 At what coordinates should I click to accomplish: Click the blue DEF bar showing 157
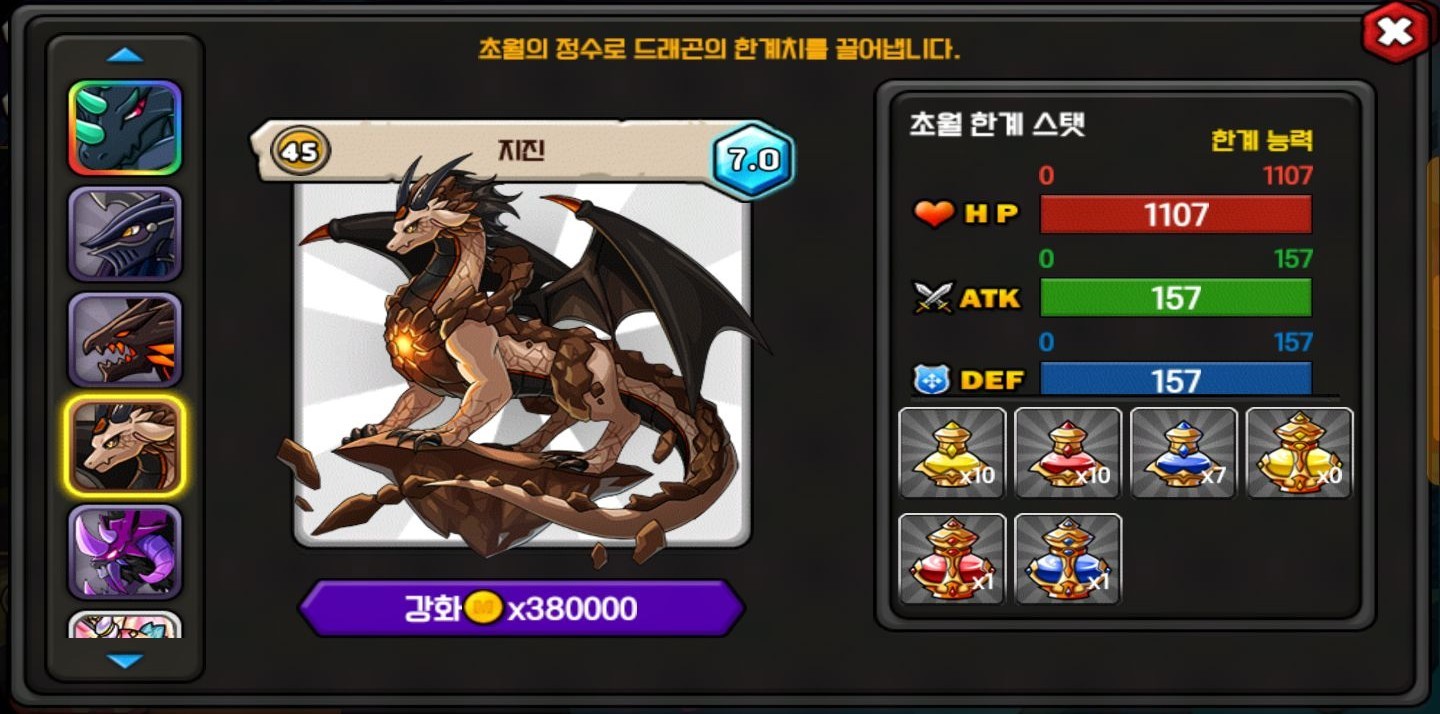tap(1176, 379)
